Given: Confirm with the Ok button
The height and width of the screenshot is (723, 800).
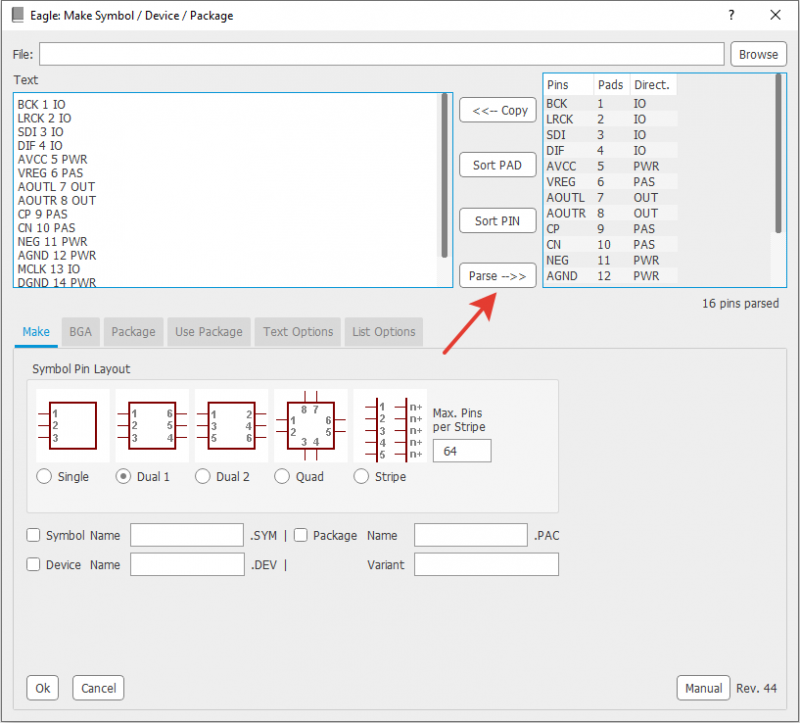Looking at the screenshot, I should click(42, 688).
